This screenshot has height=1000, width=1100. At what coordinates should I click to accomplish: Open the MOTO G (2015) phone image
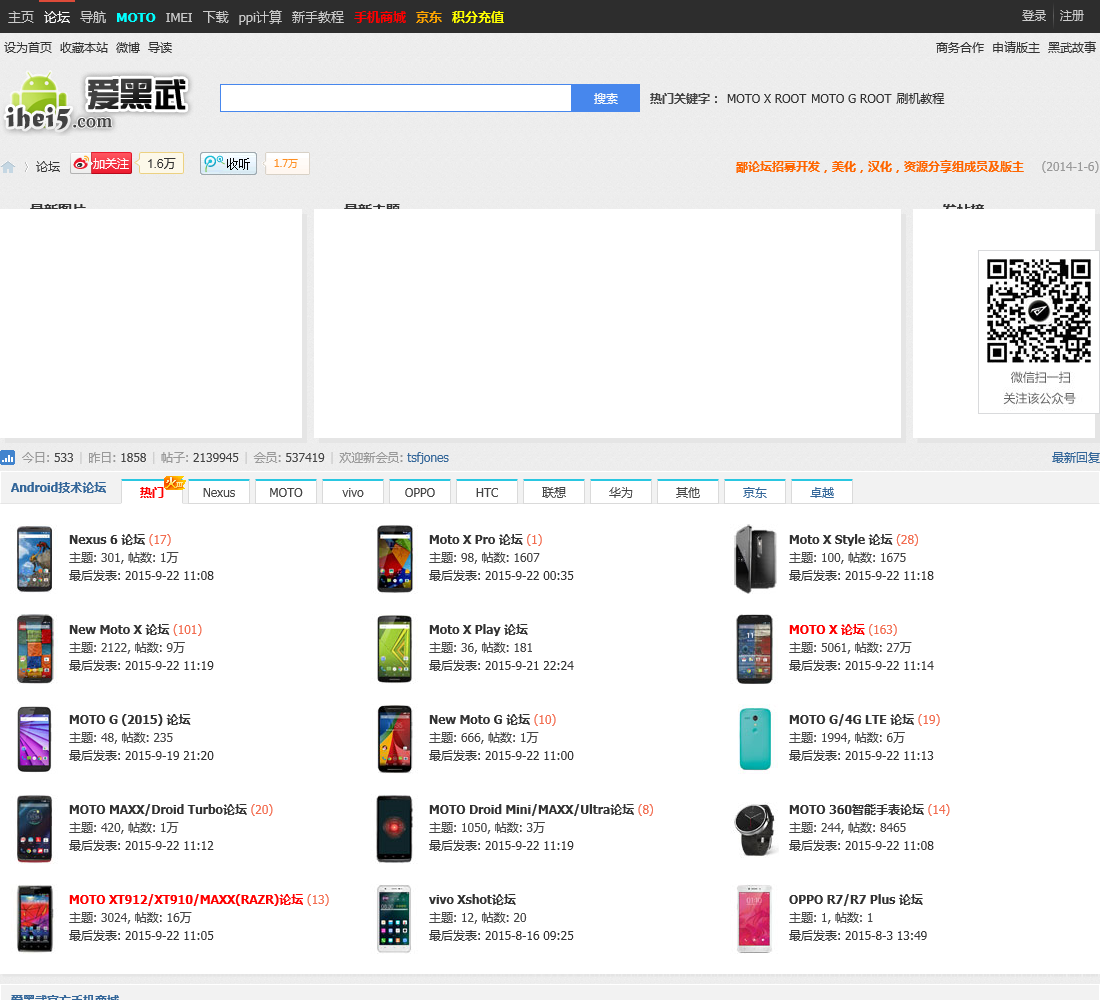coord(34,739)
